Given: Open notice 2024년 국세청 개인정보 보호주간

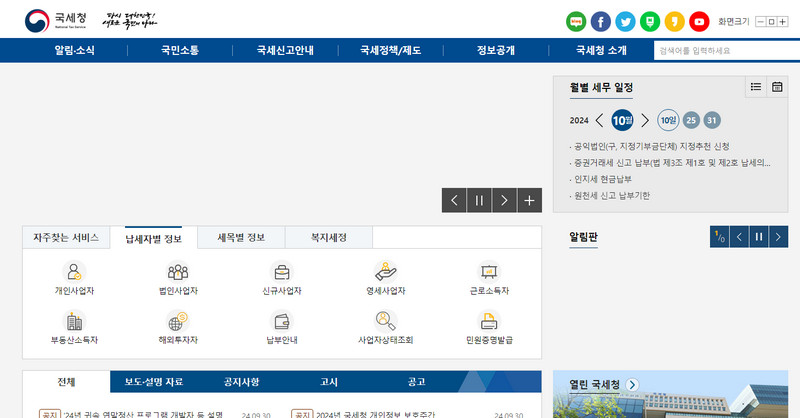Looking at the screenshot, I should point(376,414).
